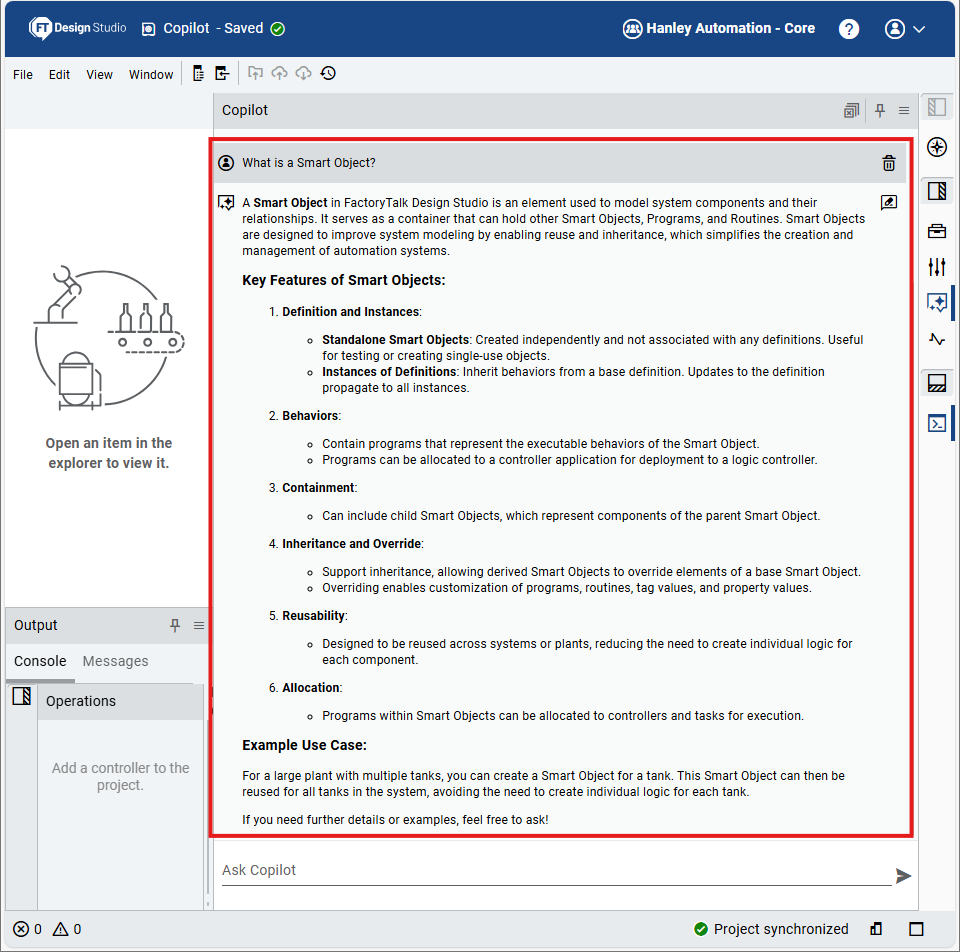Toggle the console output icon in right sidebar

[937, 424]
